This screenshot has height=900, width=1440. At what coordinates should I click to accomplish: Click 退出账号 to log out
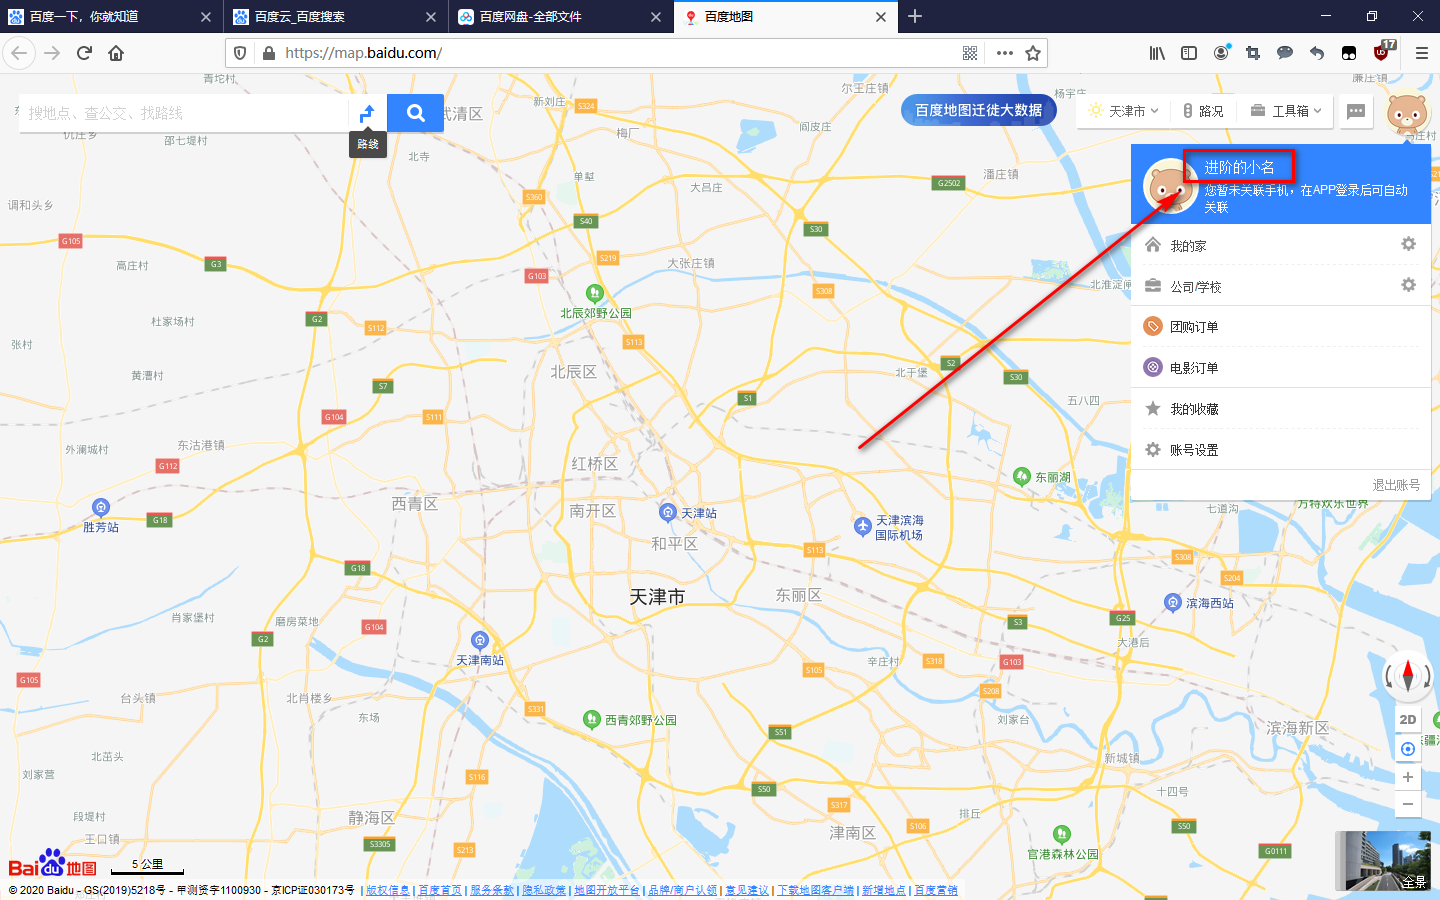point(1396,485)
